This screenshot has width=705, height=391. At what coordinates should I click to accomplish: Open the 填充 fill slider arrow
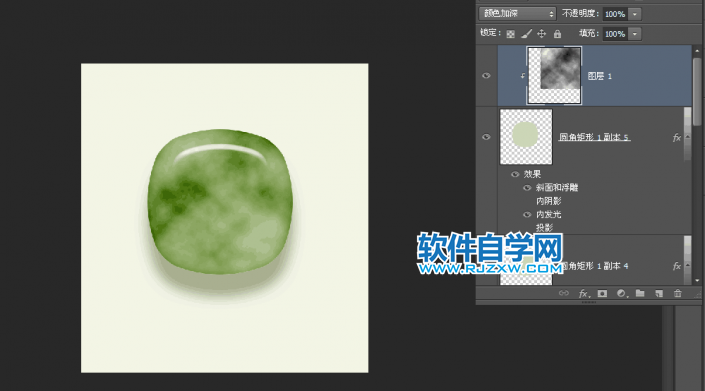pos(635,34)
